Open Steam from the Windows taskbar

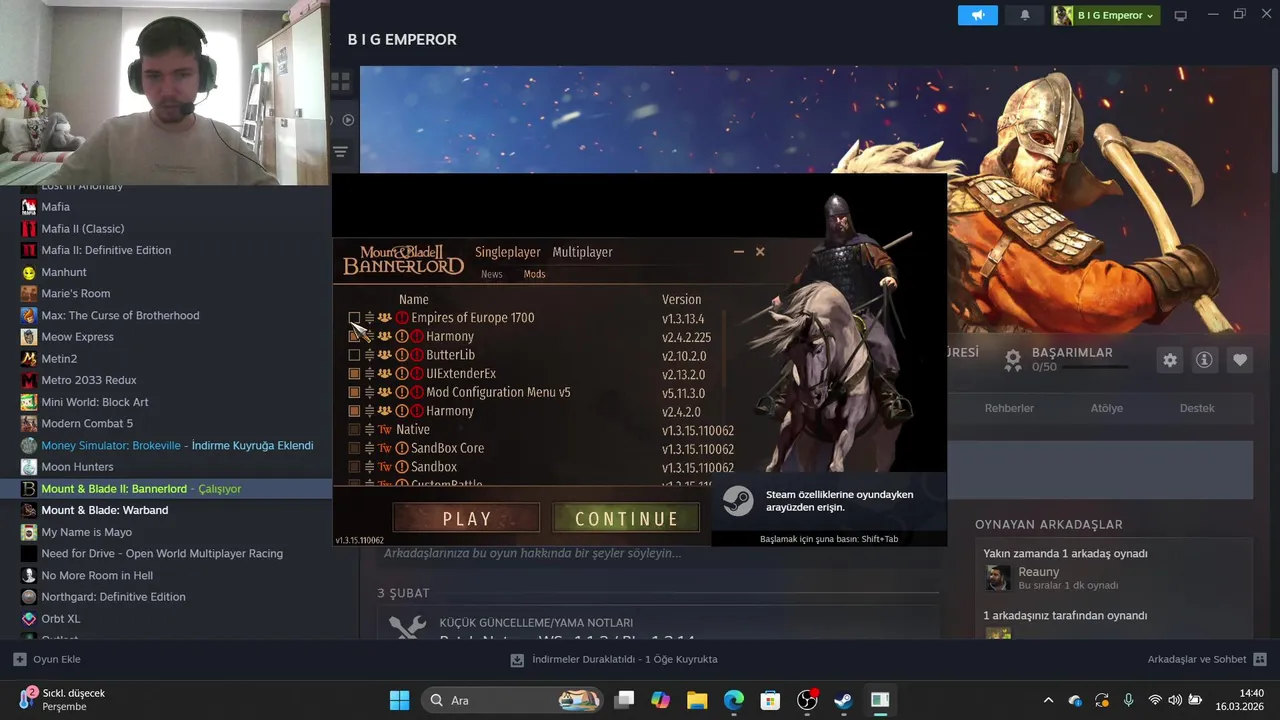pos(843,700)
